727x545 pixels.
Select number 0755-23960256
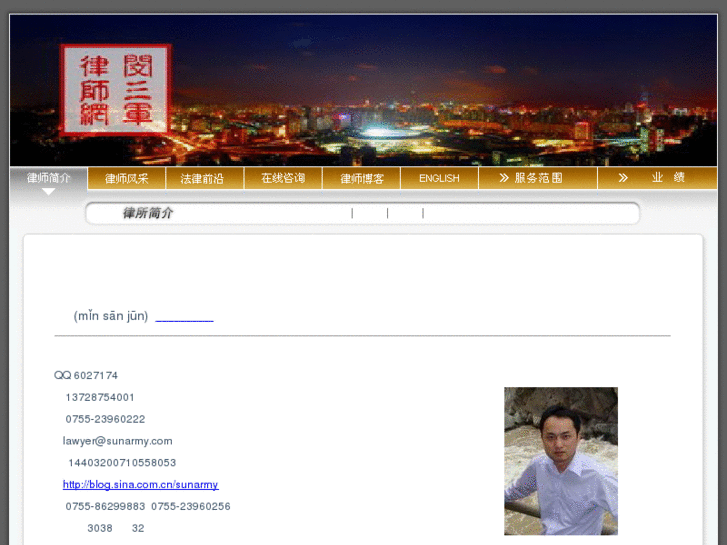tap(191, 507)
